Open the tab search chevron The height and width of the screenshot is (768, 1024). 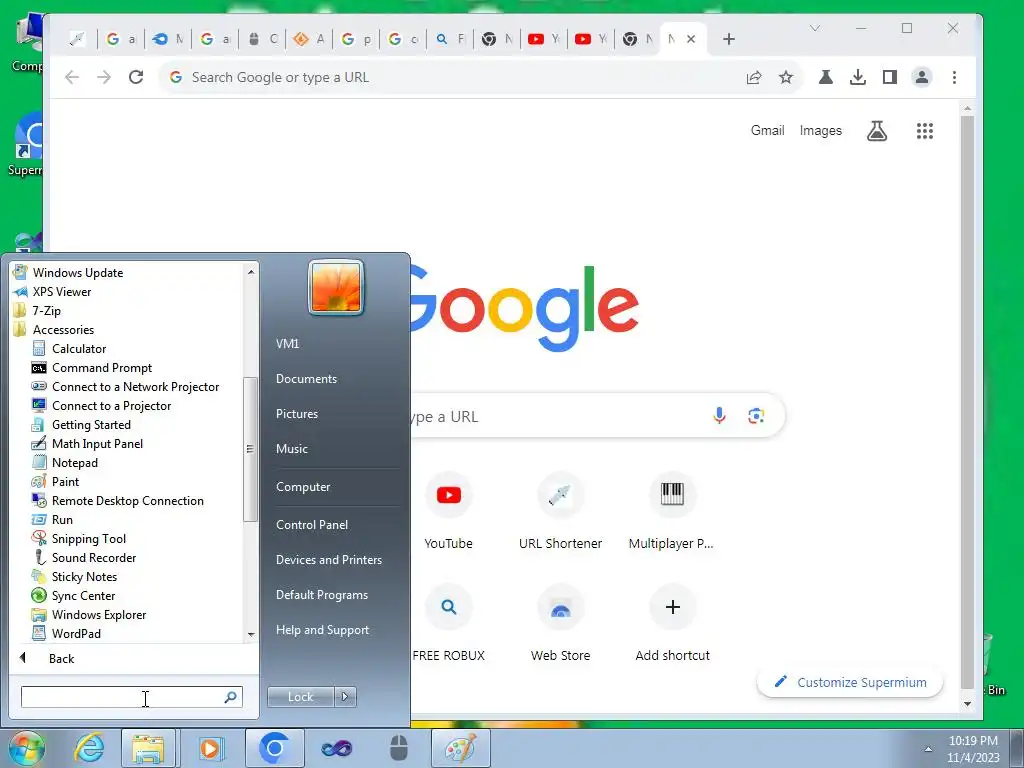click(x=814, y=28)
